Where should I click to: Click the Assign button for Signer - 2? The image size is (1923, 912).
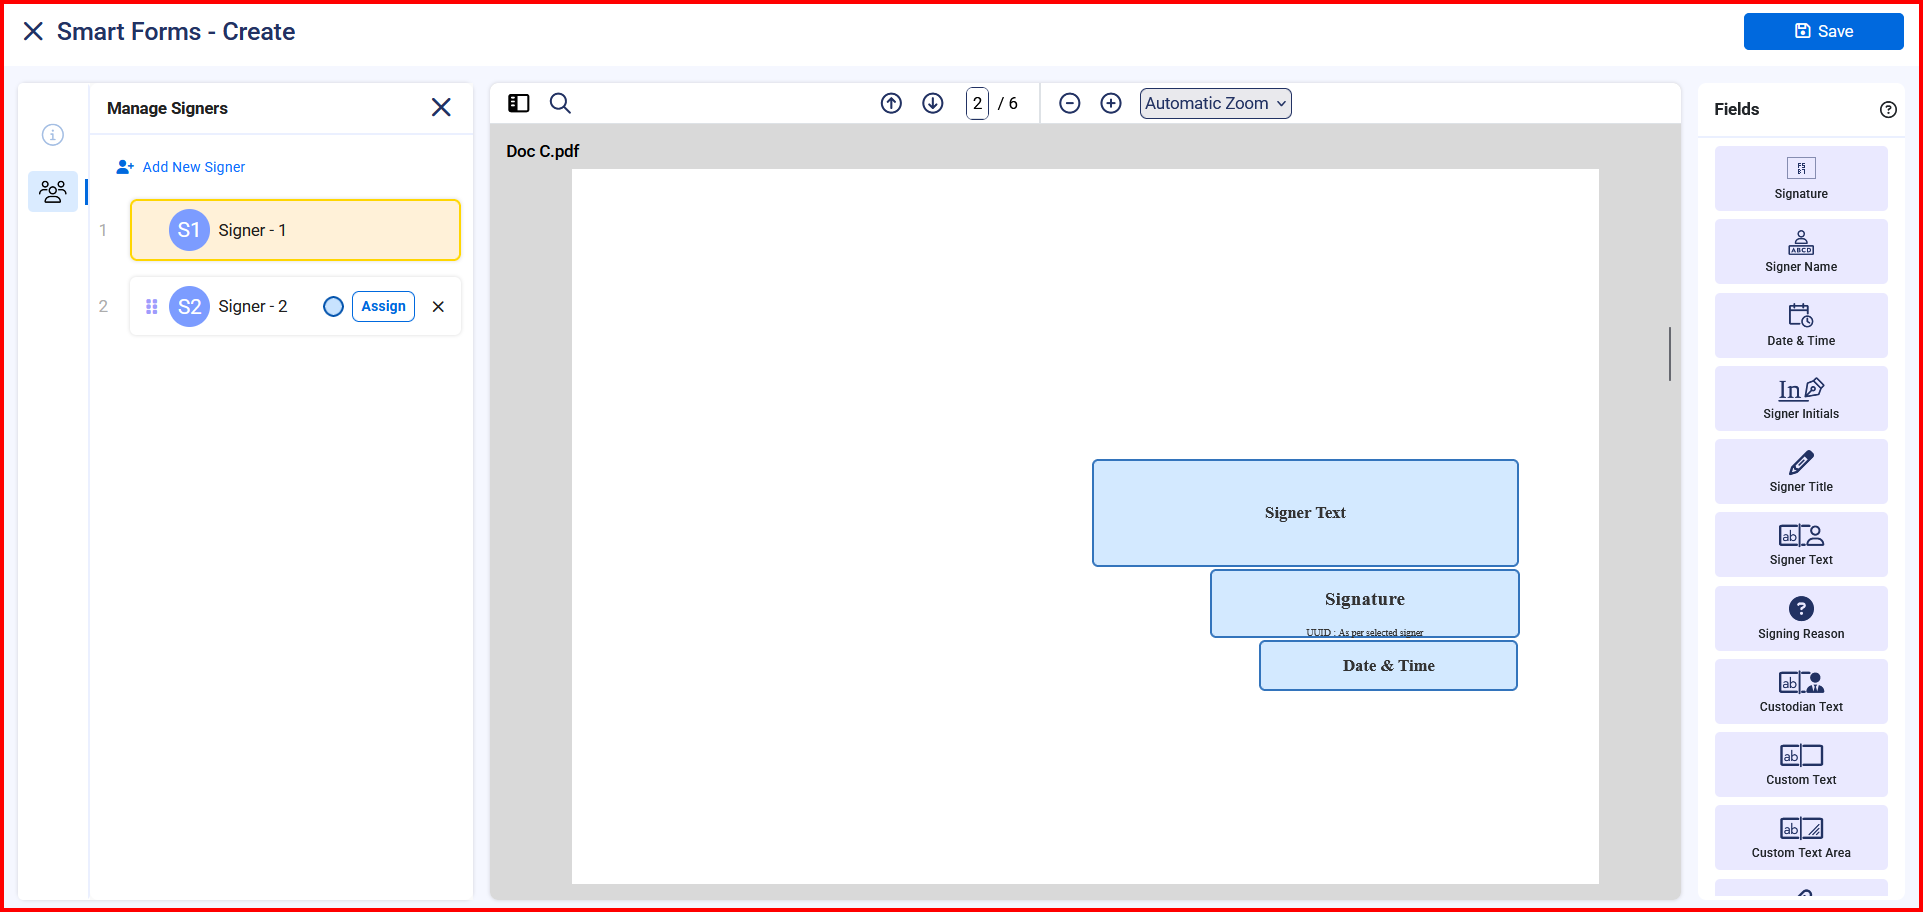coord(383,306)
